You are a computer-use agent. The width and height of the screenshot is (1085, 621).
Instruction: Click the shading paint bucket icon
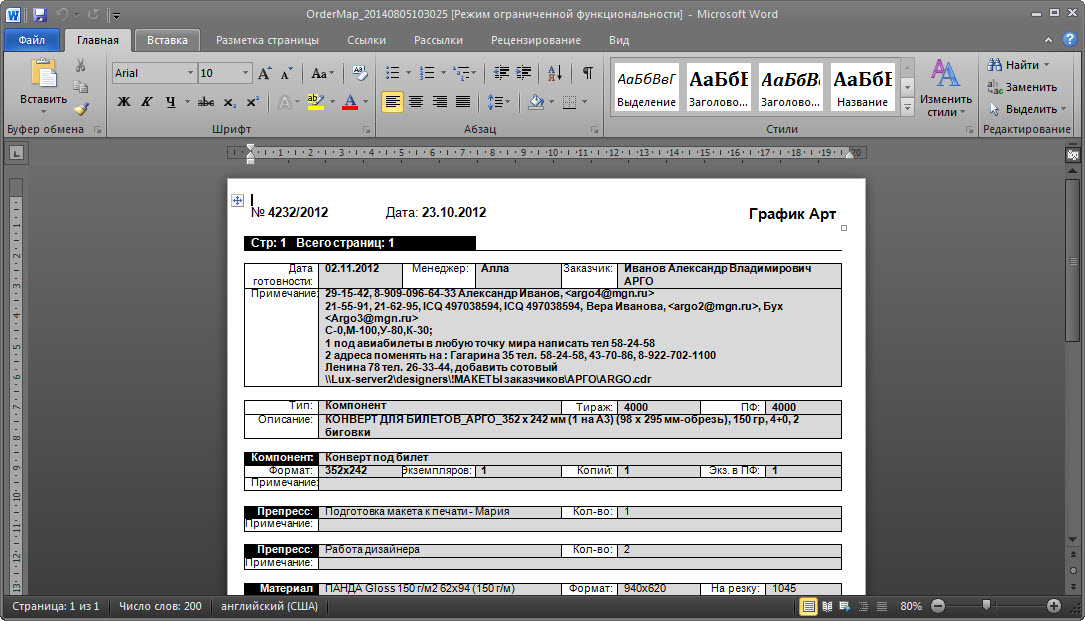[x=536, y=102]
